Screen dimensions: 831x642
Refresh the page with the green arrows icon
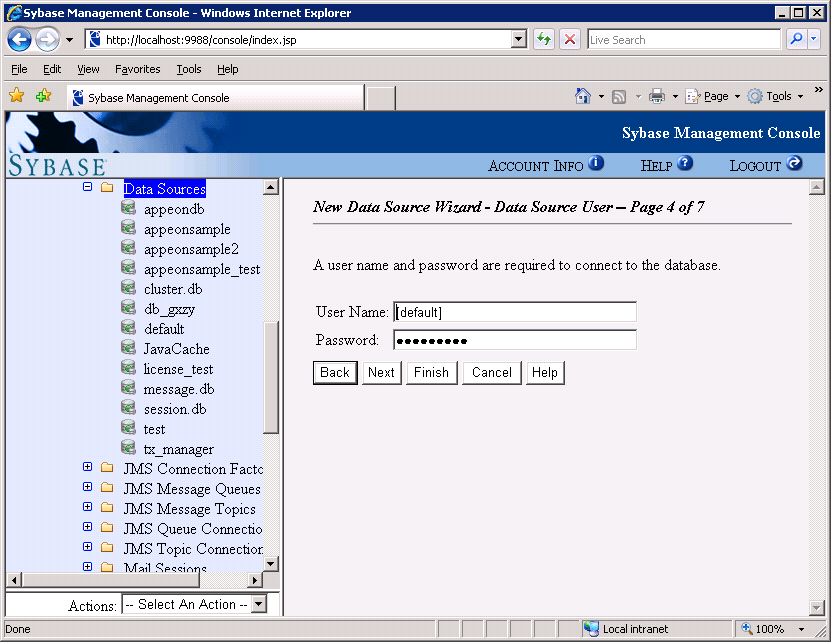(544, 39)
